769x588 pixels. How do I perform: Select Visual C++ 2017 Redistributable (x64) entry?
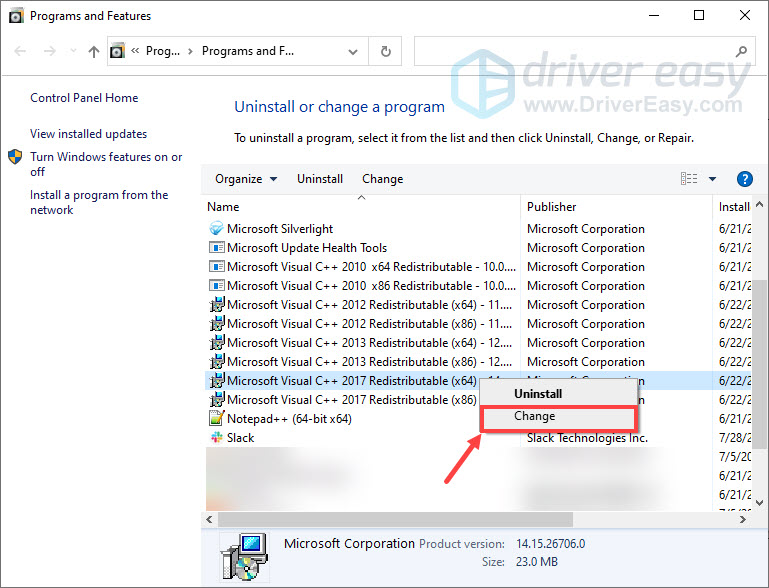point(352,381)
